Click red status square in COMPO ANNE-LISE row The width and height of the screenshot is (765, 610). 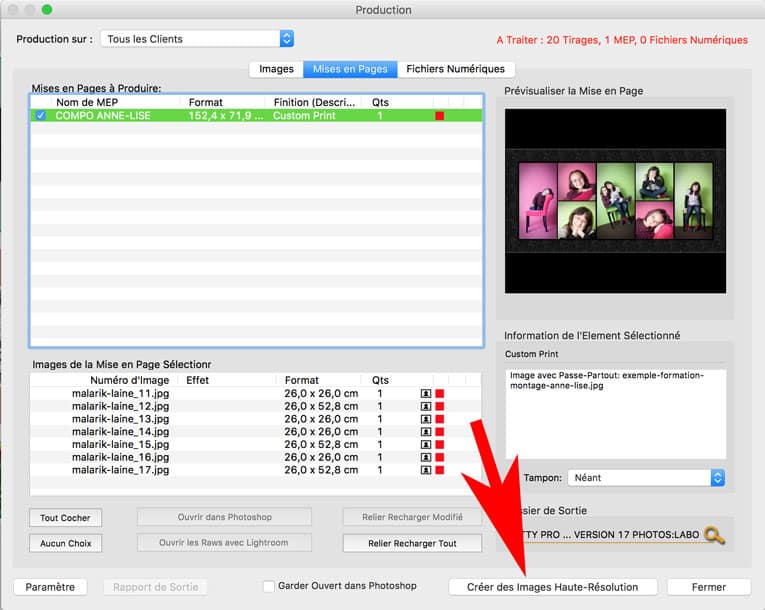[440, 116]
